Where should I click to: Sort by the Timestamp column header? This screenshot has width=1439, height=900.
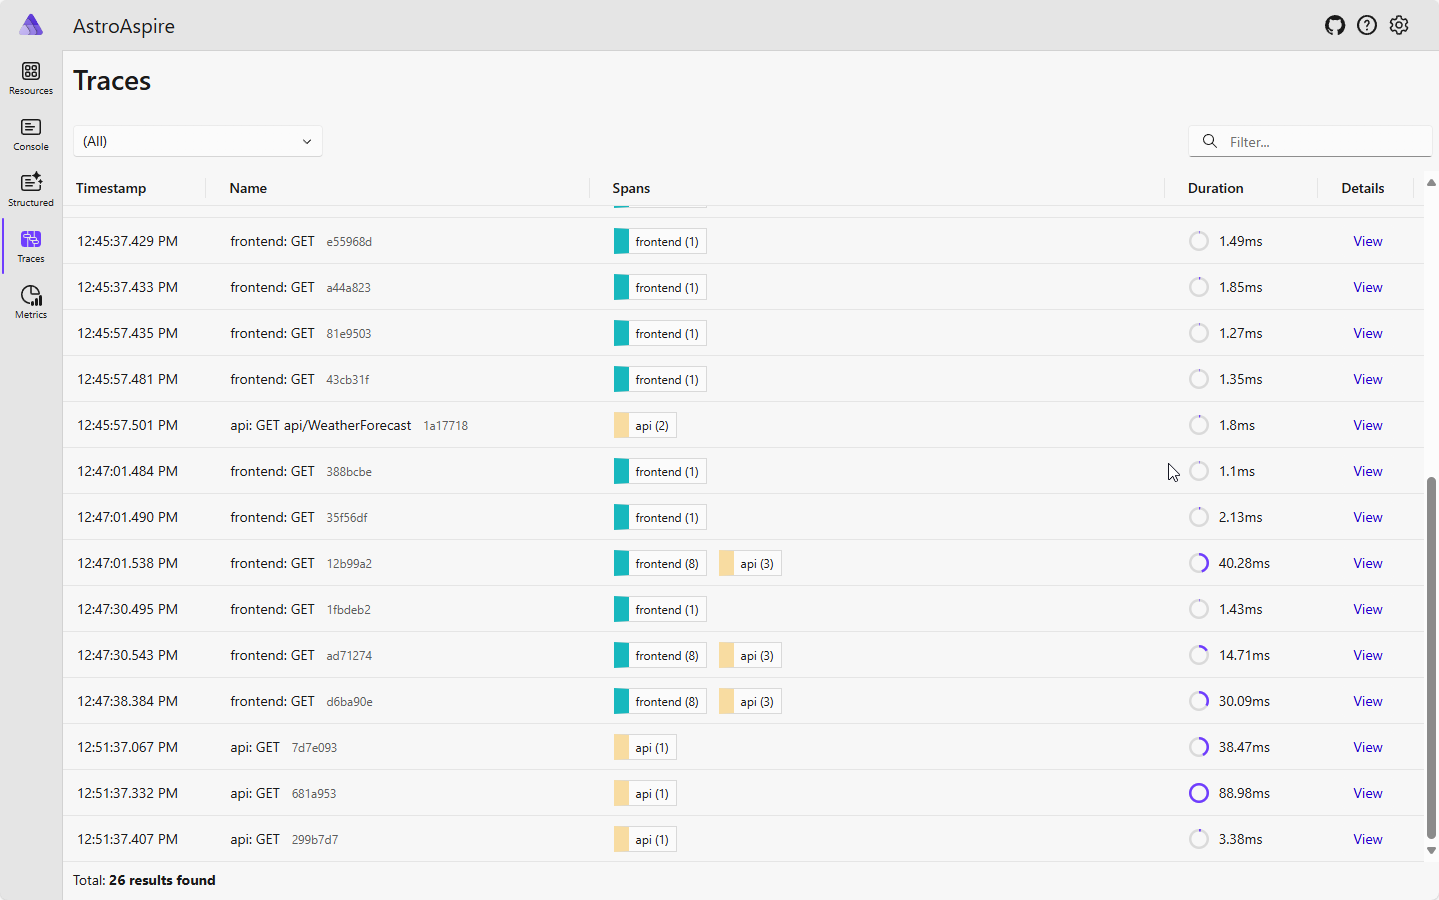tap(111, 188)
